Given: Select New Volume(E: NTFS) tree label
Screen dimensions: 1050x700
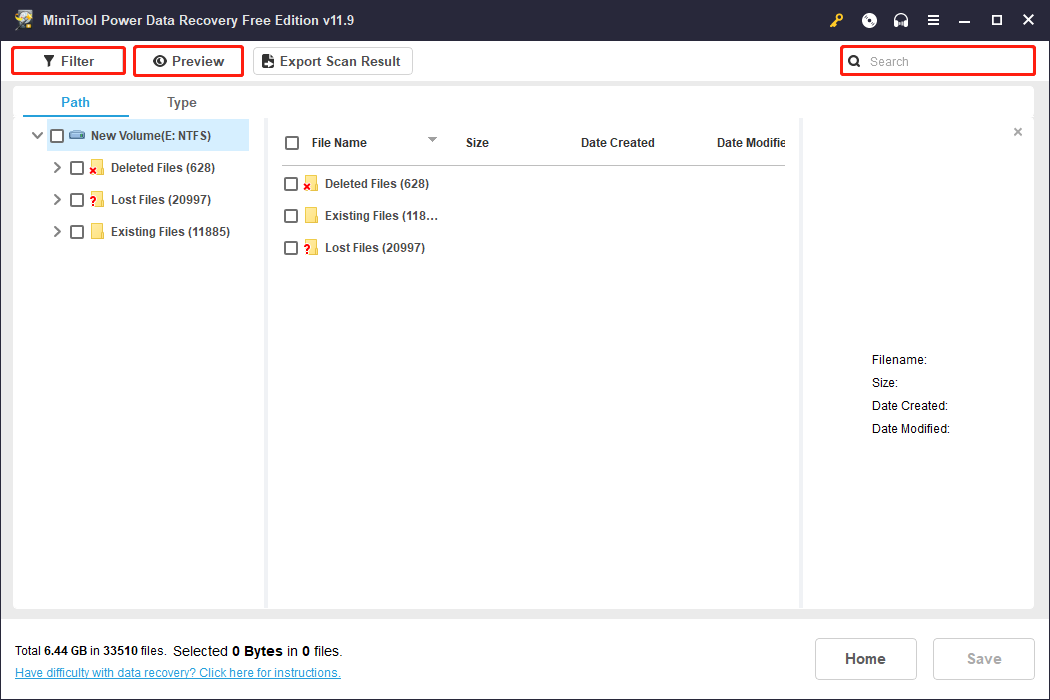Looking at the screenshot, I should pos(151,136).
